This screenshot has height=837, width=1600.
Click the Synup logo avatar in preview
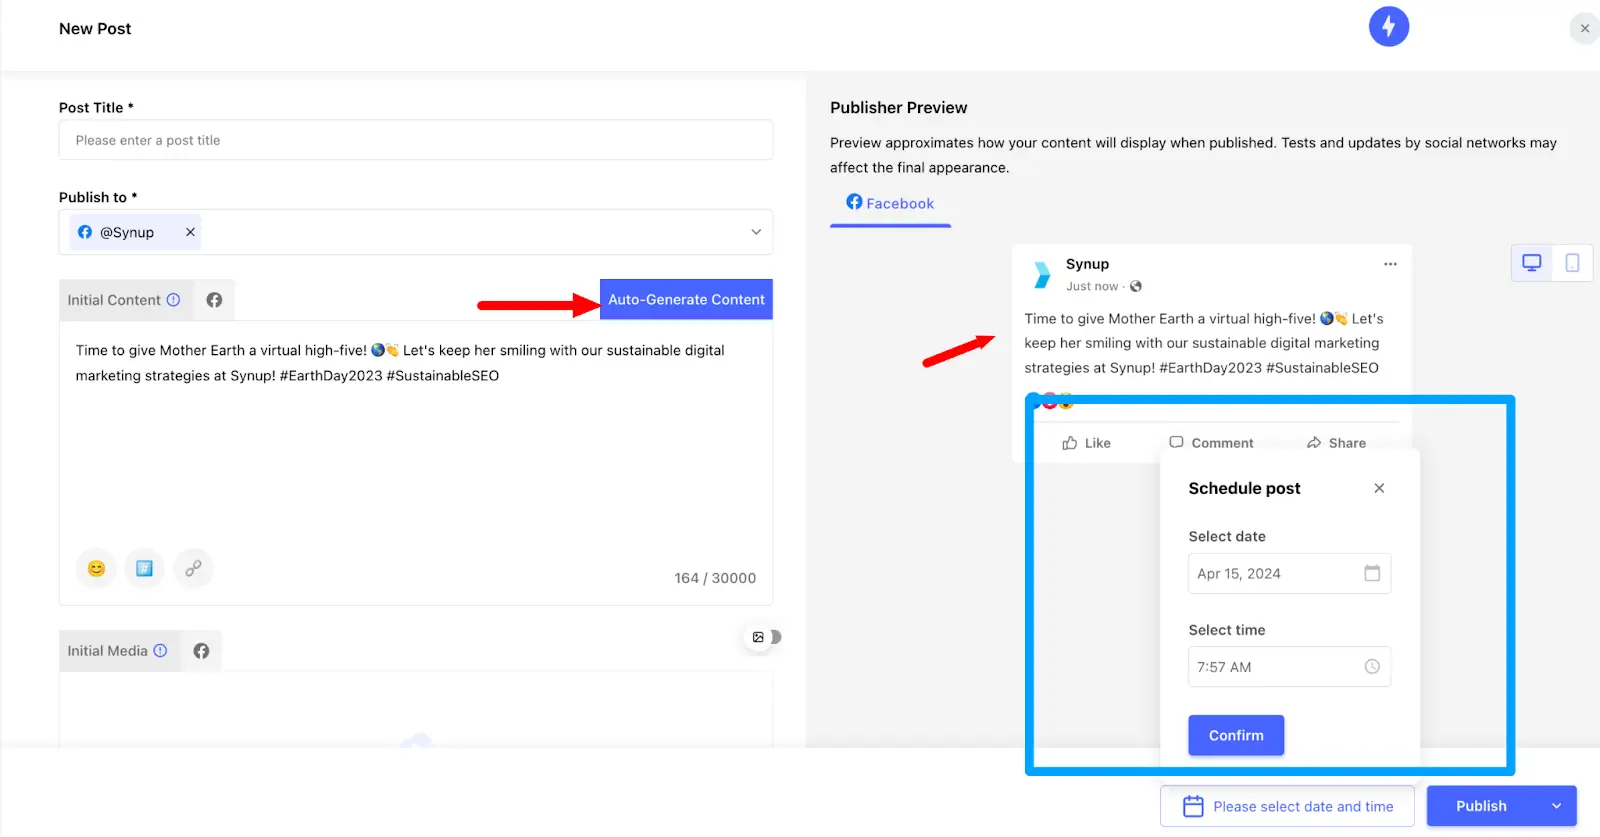point(1042,275)
